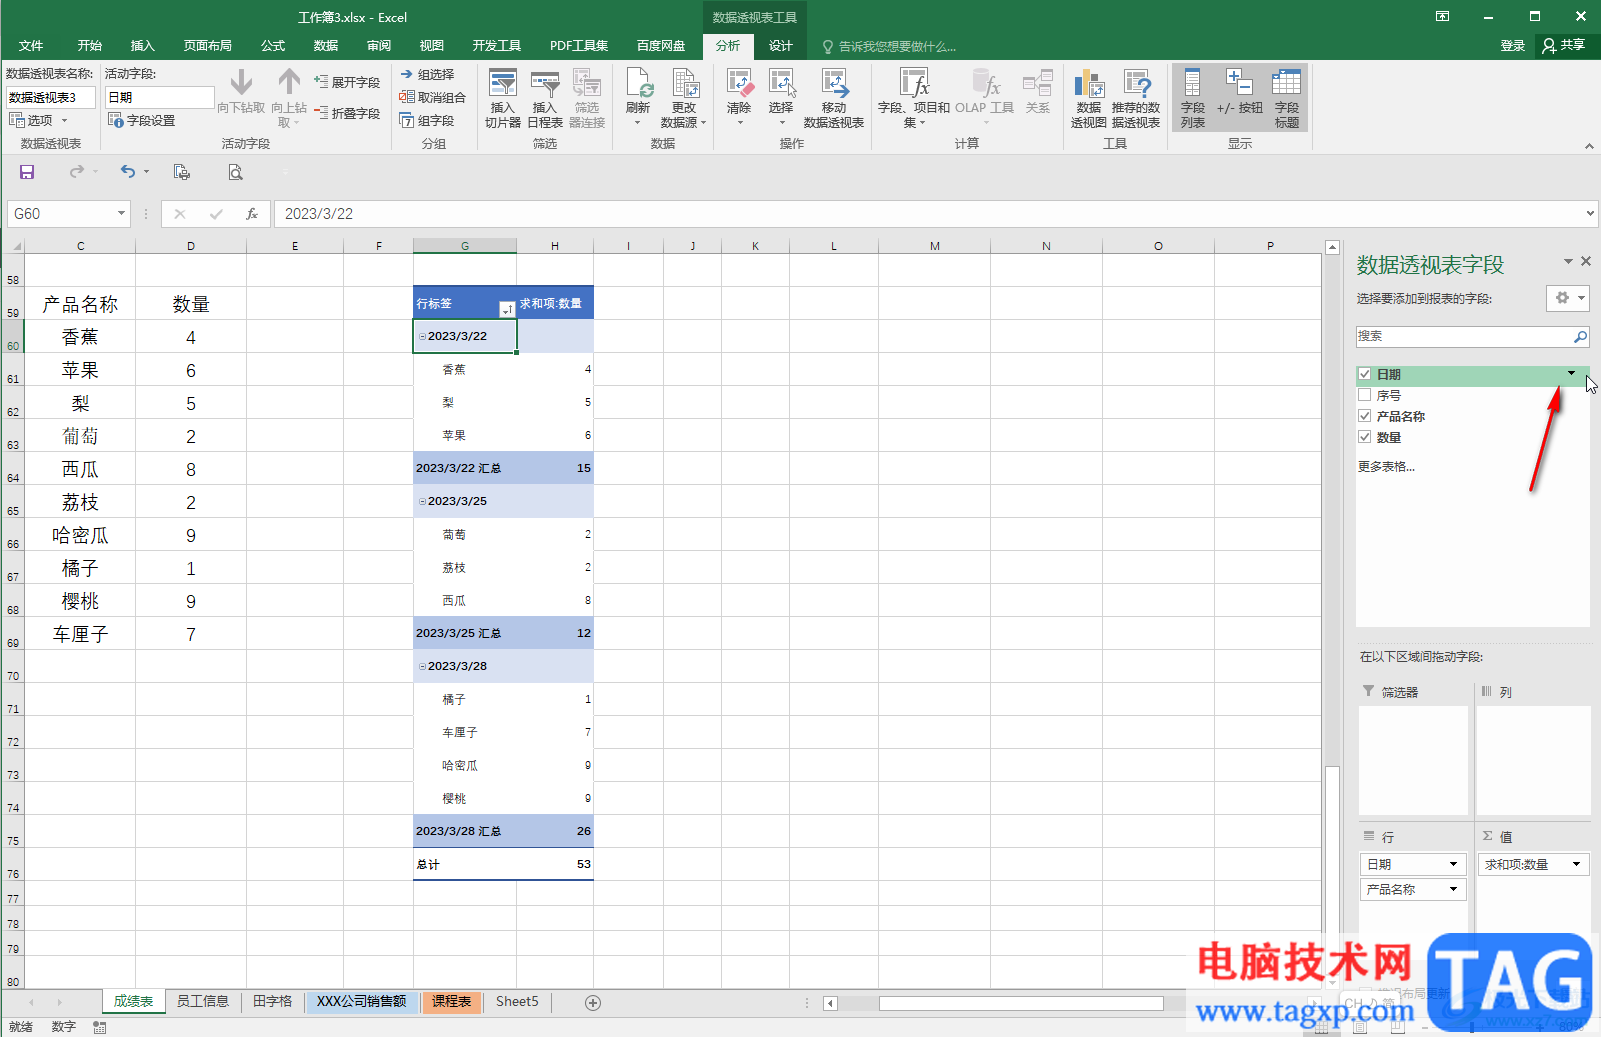Click Insert Slicer icon
The width and height of the screenshot is (1601, 1037).
503,98
